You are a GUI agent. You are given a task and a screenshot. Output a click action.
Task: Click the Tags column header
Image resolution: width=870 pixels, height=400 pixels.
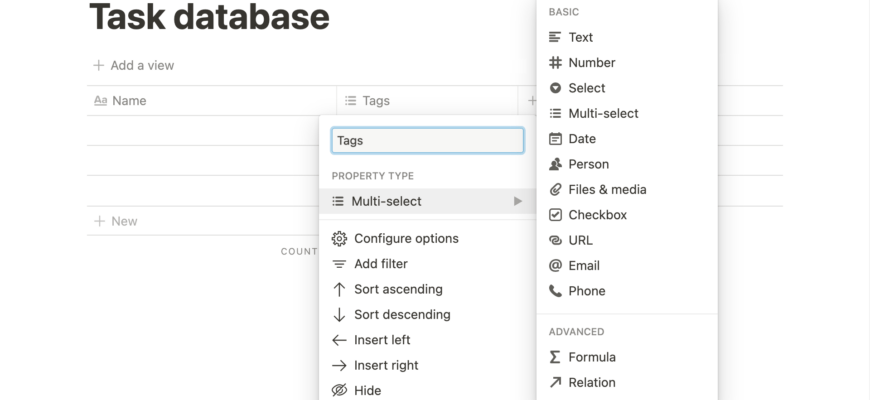tap(427, 101)
